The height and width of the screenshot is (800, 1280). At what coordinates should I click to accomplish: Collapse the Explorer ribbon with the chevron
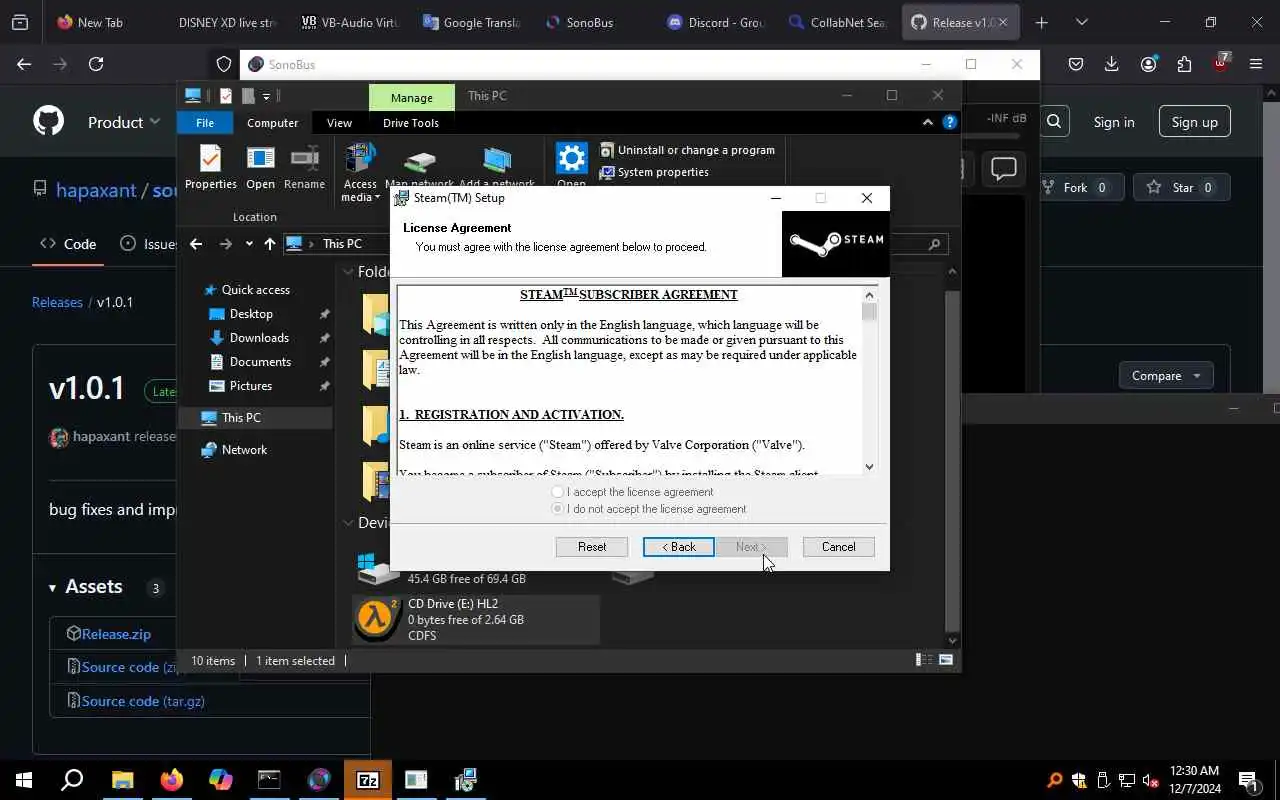[927, 122]
